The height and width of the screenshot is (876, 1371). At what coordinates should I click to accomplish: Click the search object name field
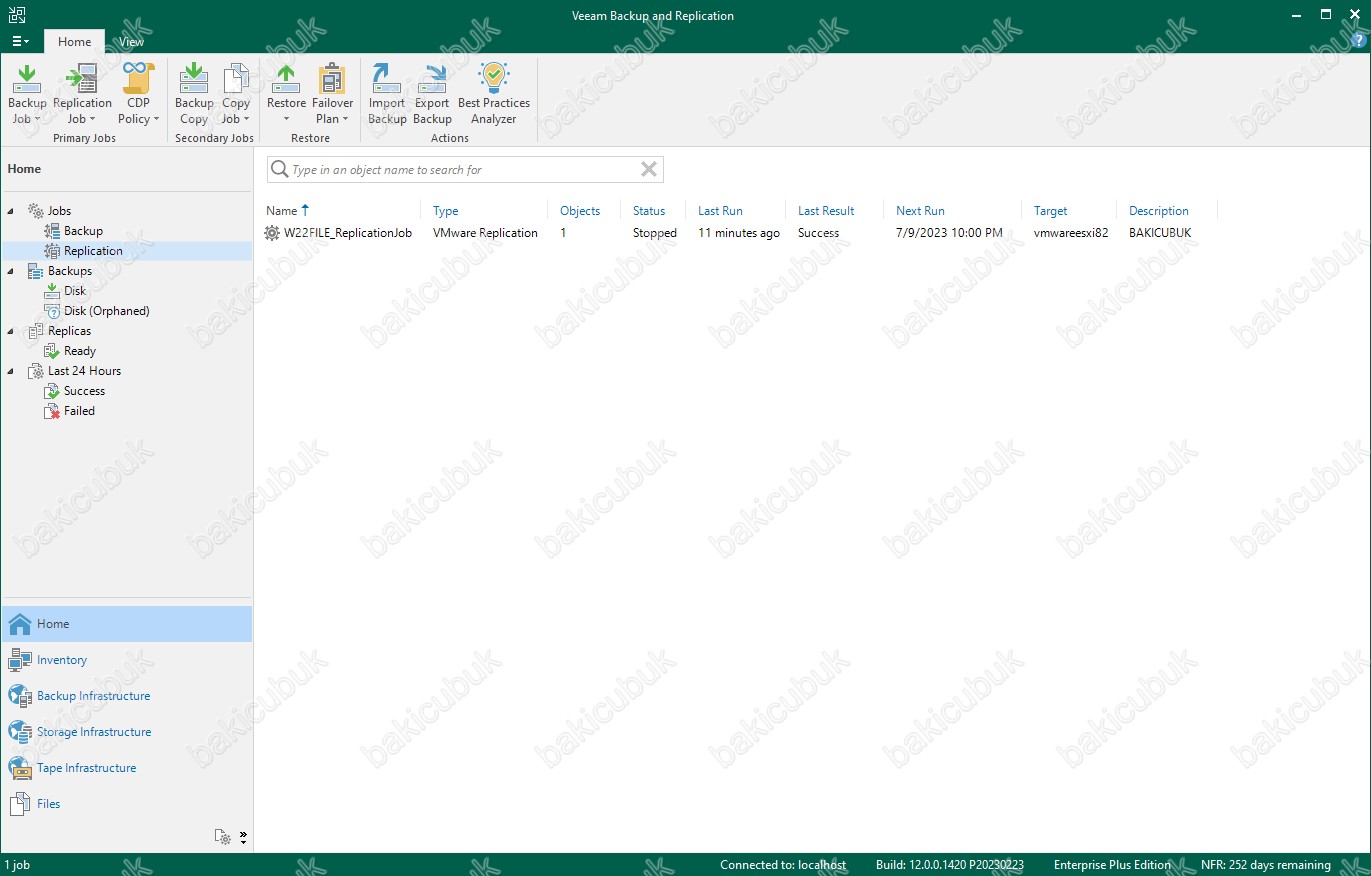point(464,170)
